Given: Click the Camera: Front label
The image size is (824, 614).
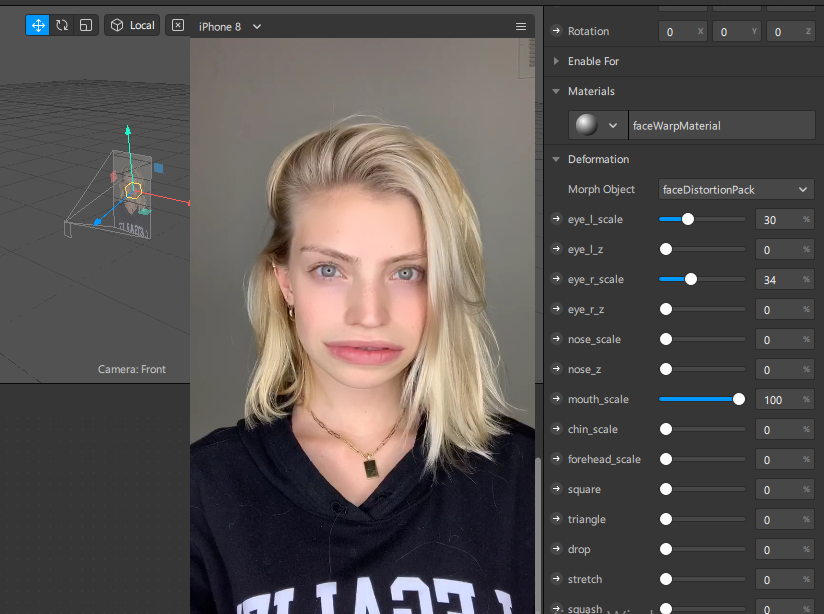Looking at the screenshot, I should [x=131, y=369].
